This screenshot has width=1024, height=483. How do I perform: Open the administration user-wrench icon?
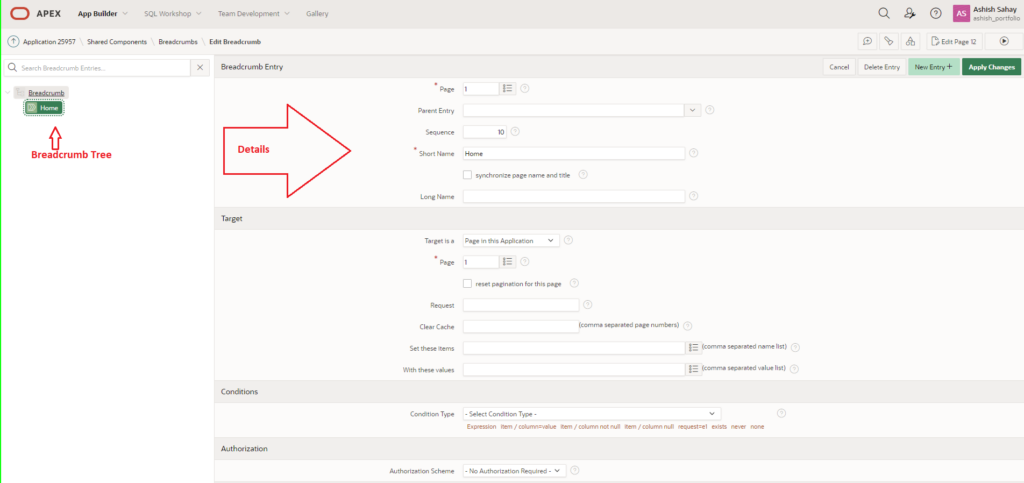pos(909,13)
